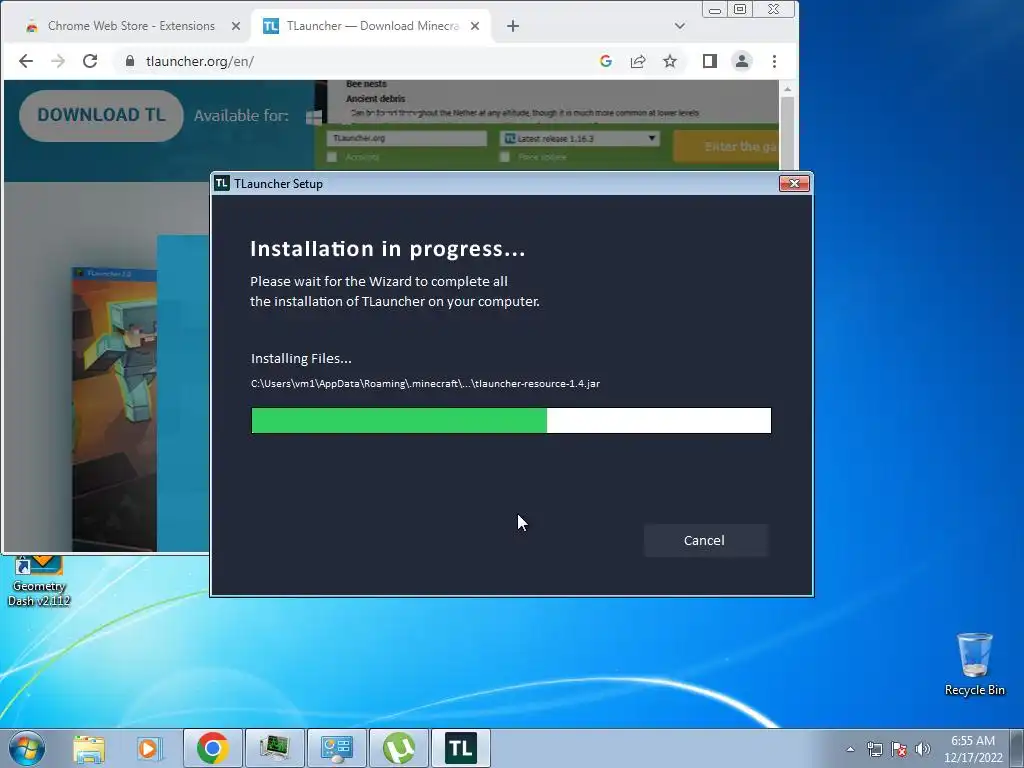
Task: Switch to Chrome Web Store Extensions tab
Action: coord(131,26)
